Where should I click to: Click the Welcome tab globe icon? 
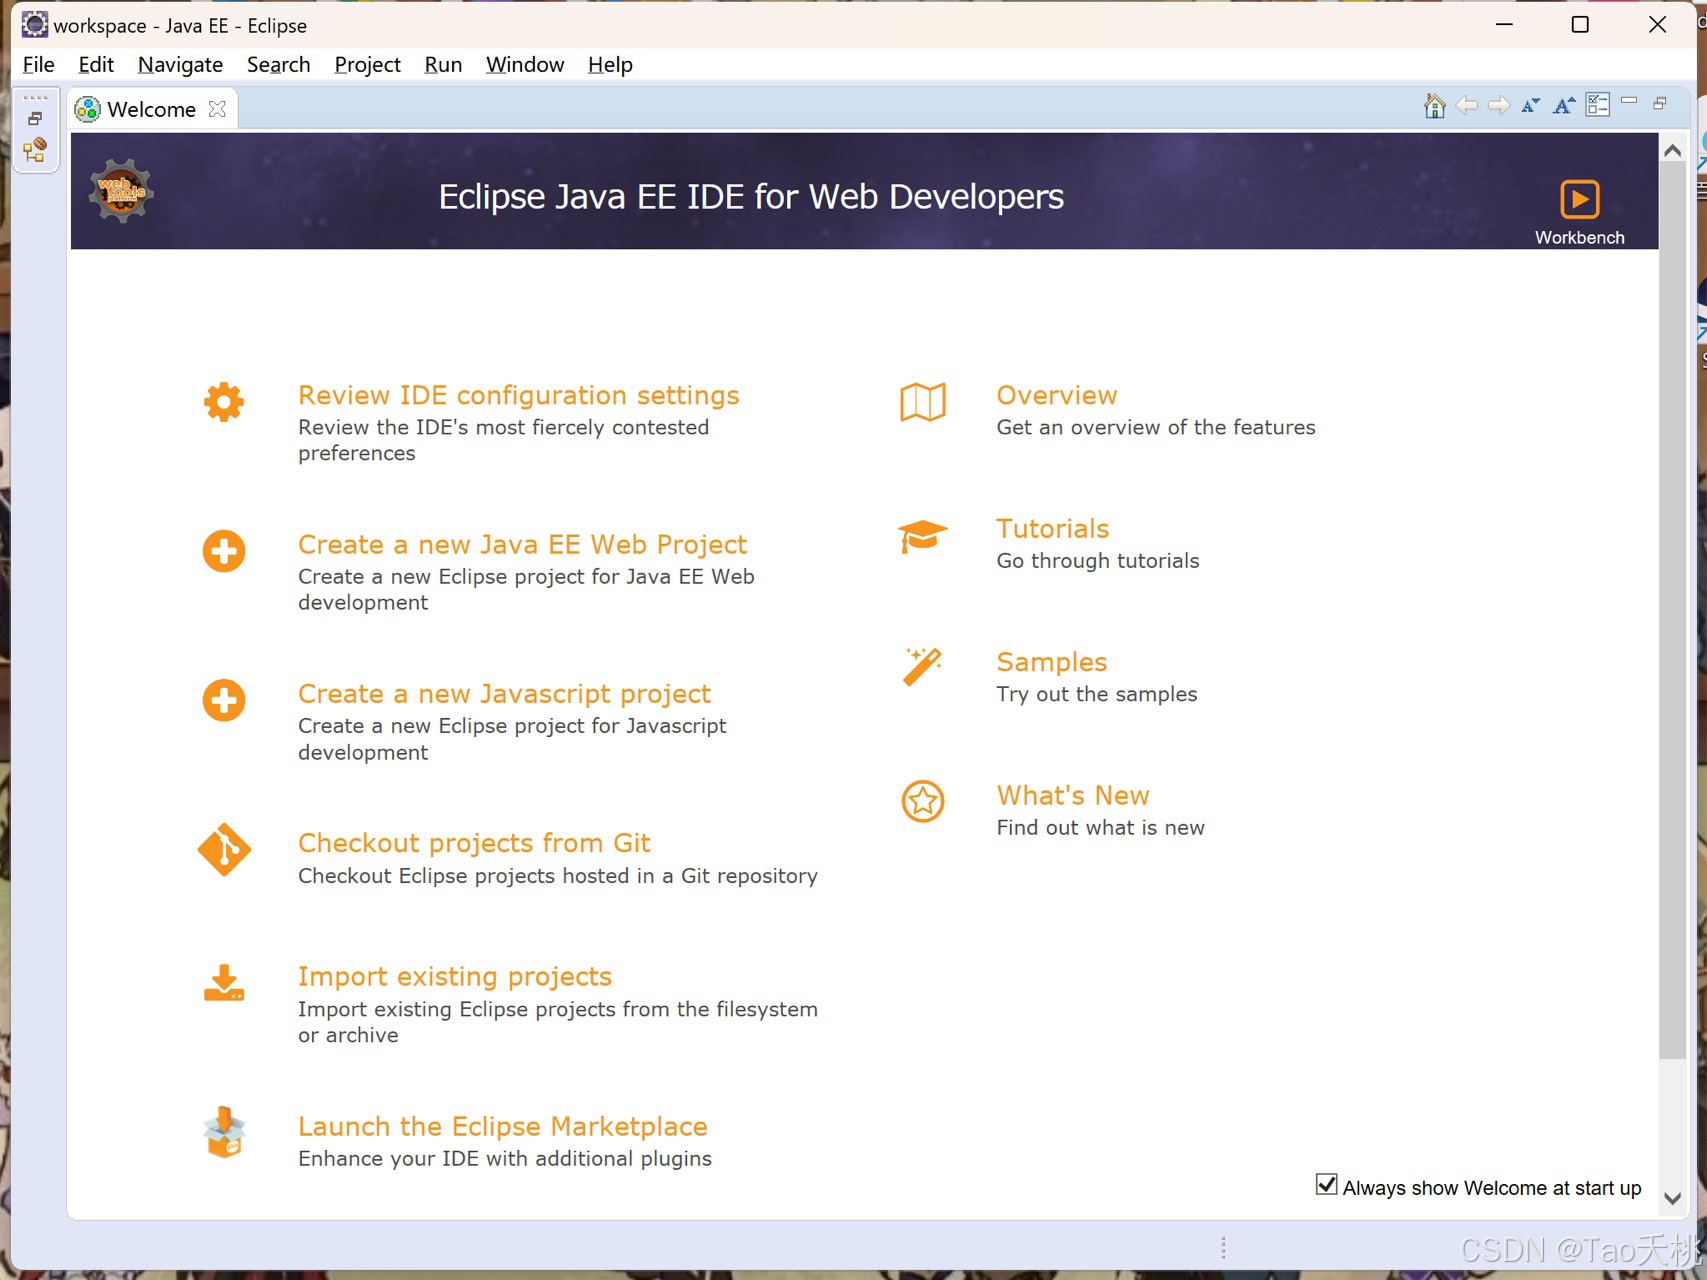pos(88,109)
